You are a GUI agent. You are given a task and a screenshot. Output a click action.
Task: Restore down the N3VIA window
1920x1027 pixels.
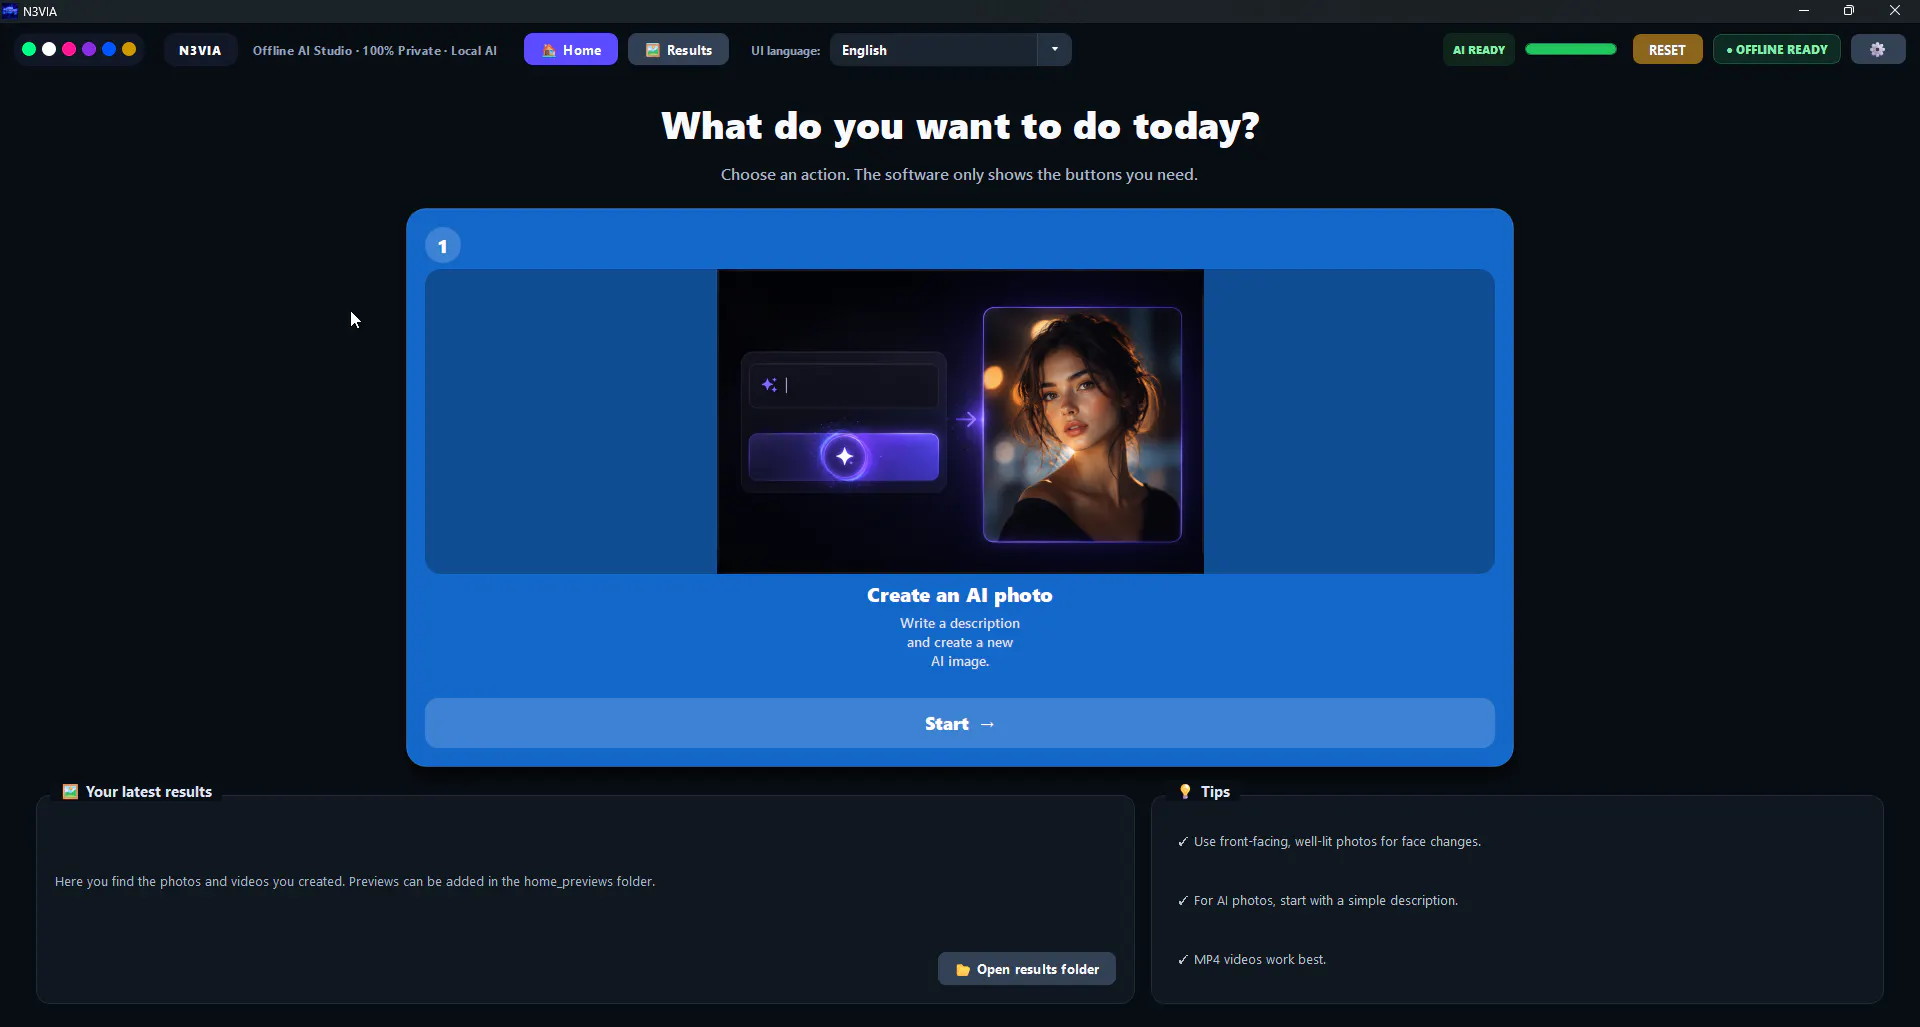point(1849,11)
